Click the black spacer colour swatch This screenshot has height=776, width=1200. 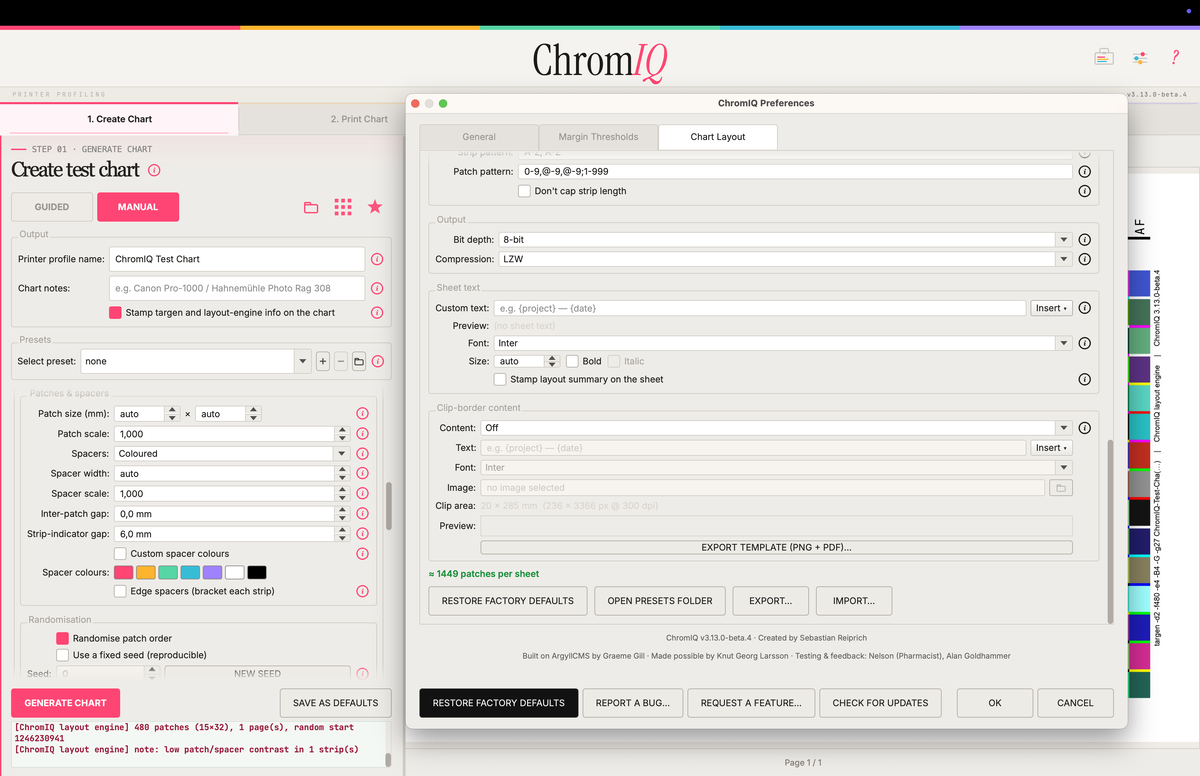pyautogui.click(x=257, y=573)
